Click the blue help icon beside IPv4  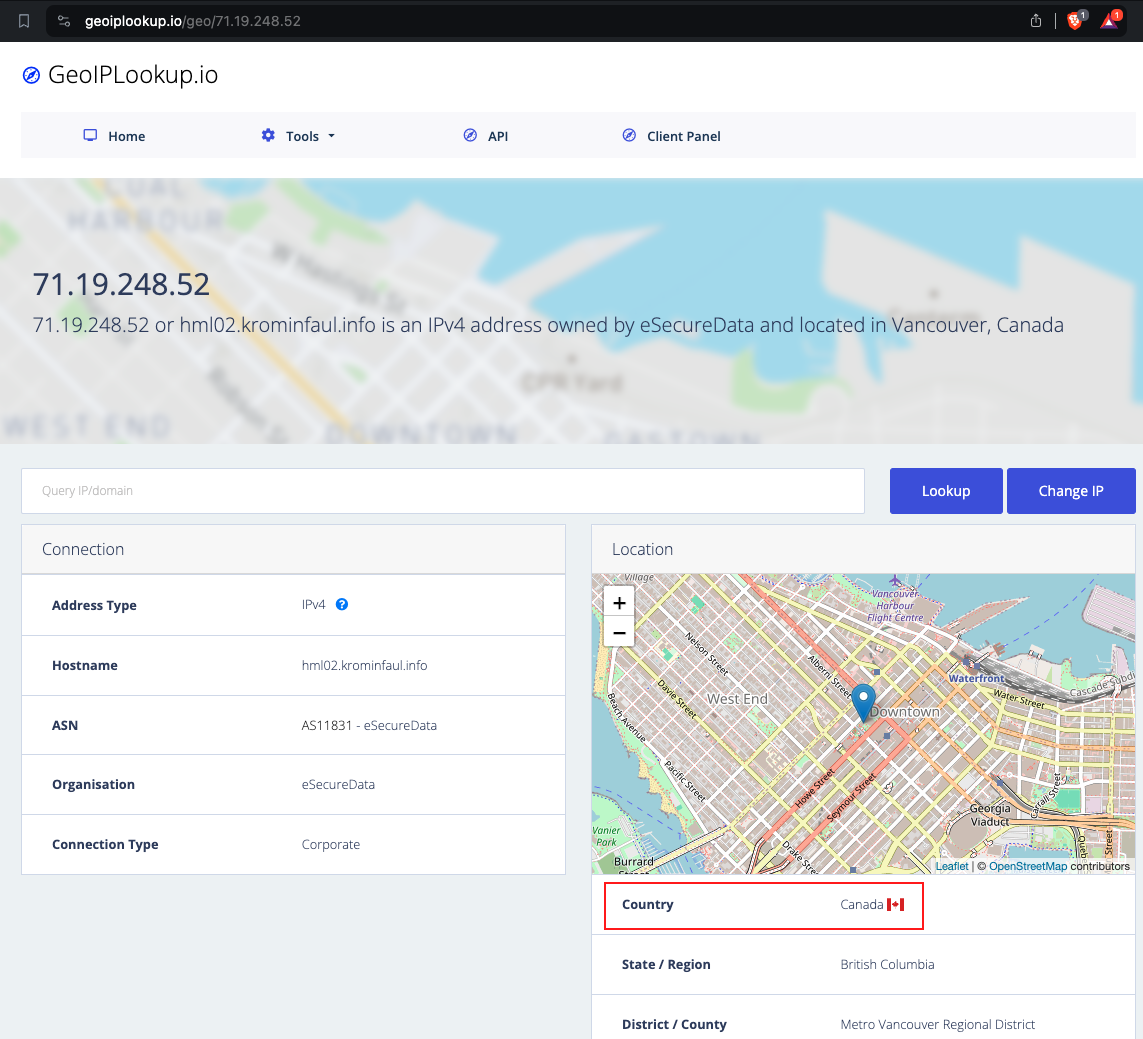coord(342,604)
